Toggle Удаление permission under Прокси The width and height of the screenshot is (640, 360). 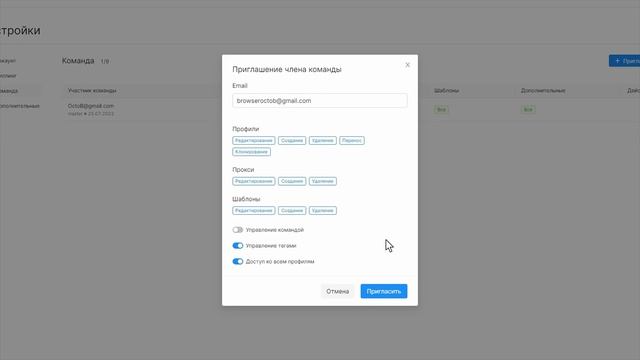322,181
